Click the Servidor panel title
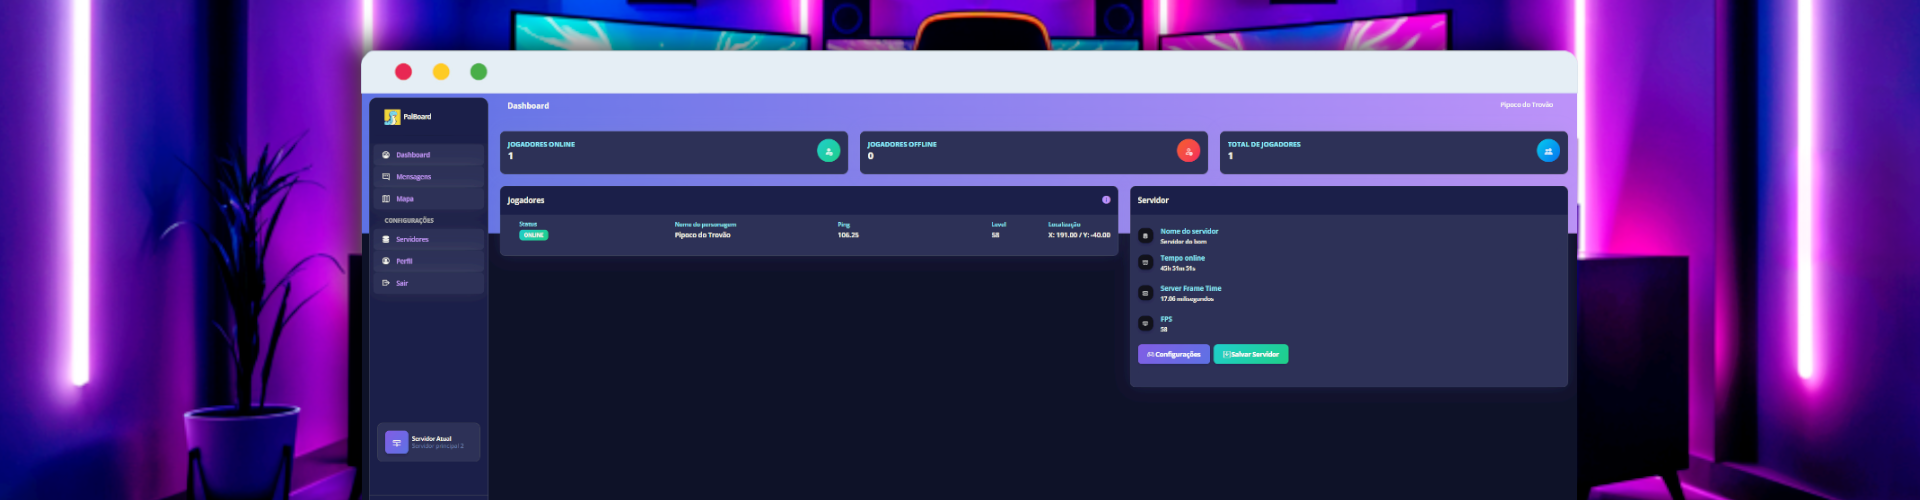Screen dimensions: 1920x500 point(1153,201)
